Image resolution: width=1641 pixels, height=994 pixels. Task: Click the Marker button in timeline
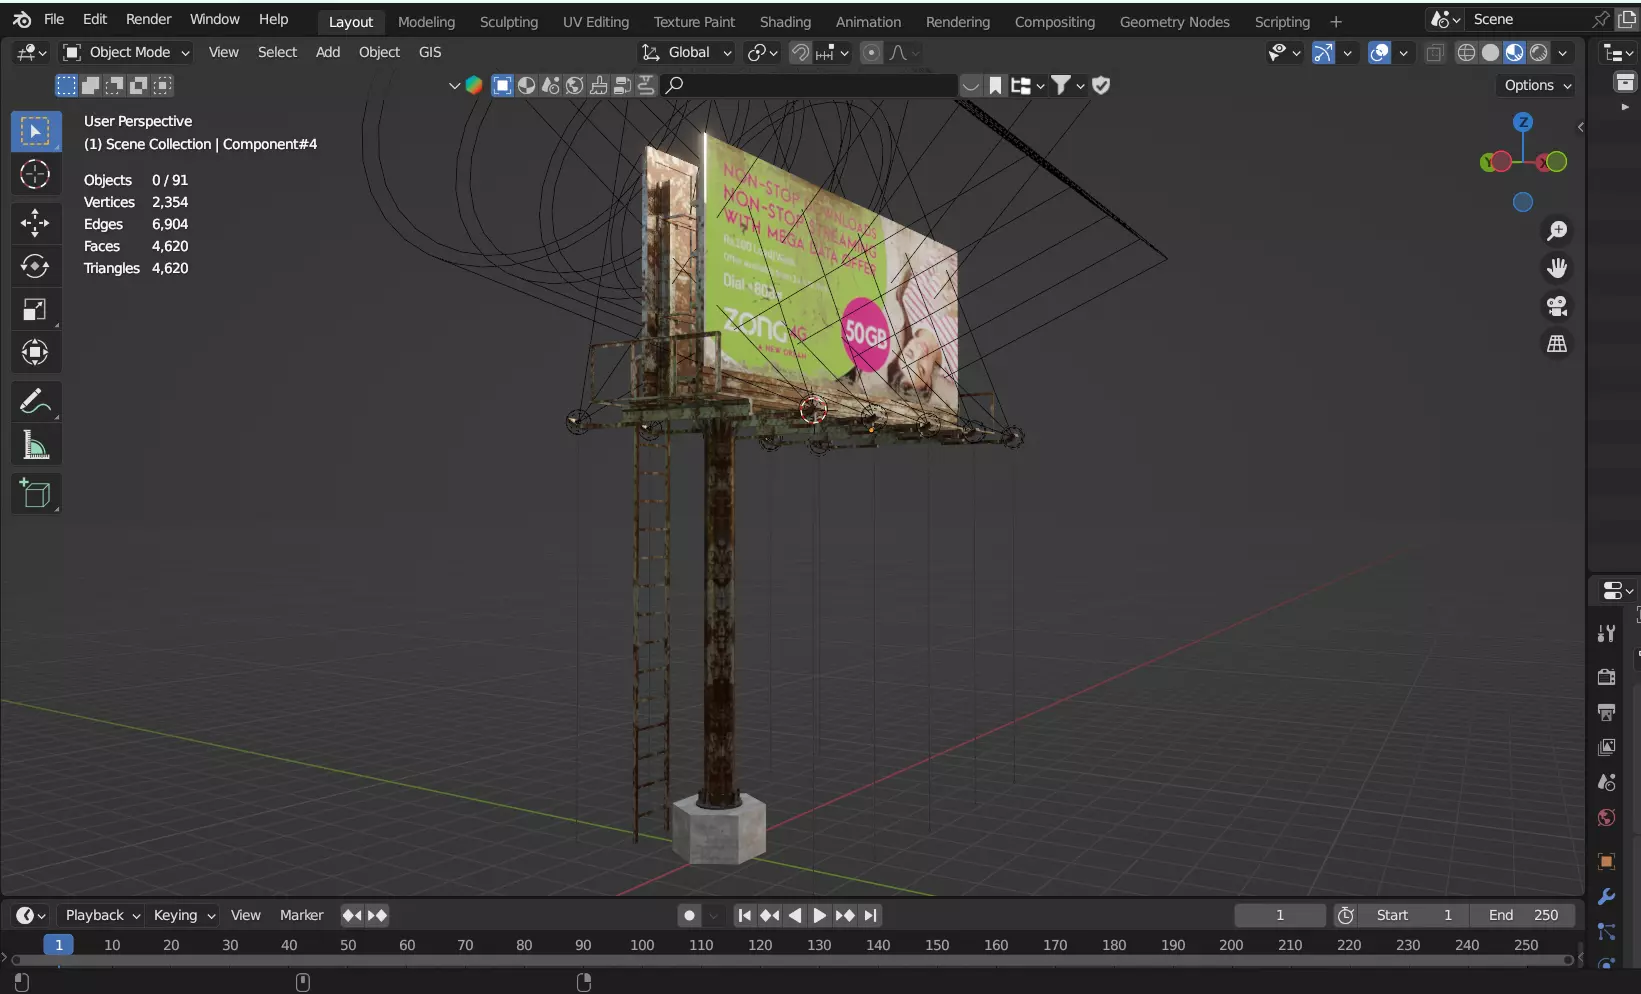(x=301, y=915)
